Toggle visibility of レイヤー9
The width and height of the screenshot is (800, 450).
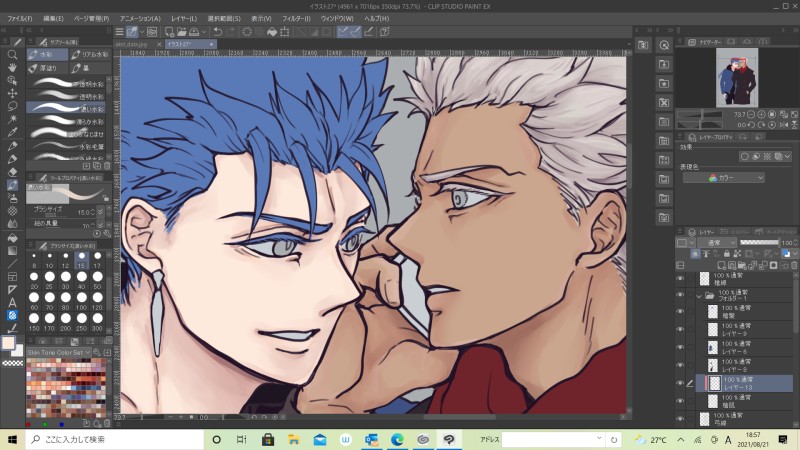tap(680, 329)
